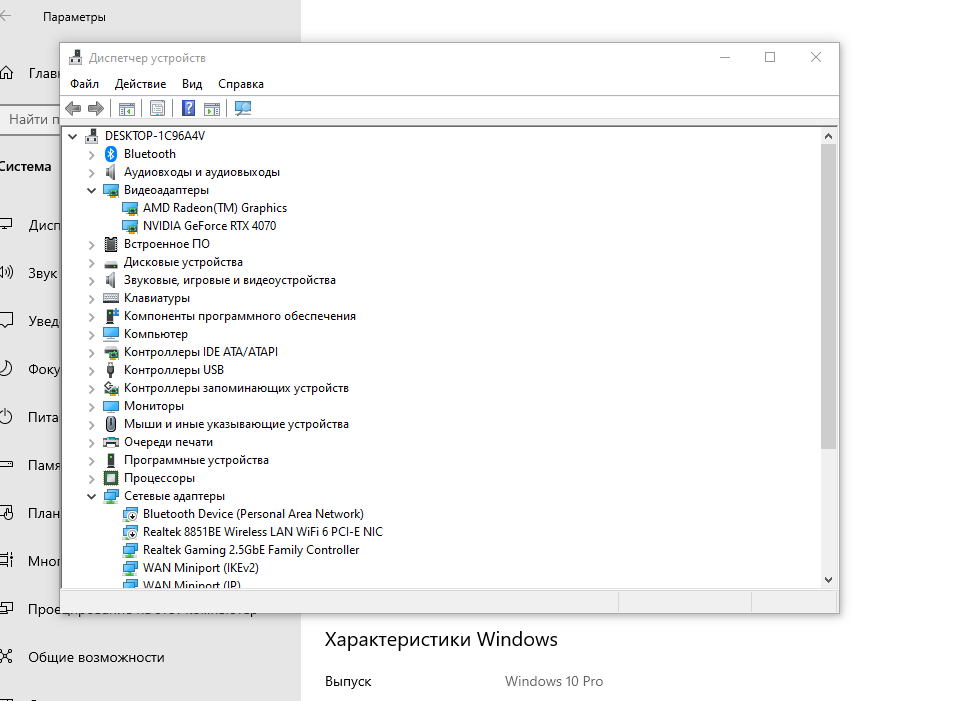Click the Forward arrow in Device Manager toolbar
This screenshot has width=971, height=701.
[96, 108]
